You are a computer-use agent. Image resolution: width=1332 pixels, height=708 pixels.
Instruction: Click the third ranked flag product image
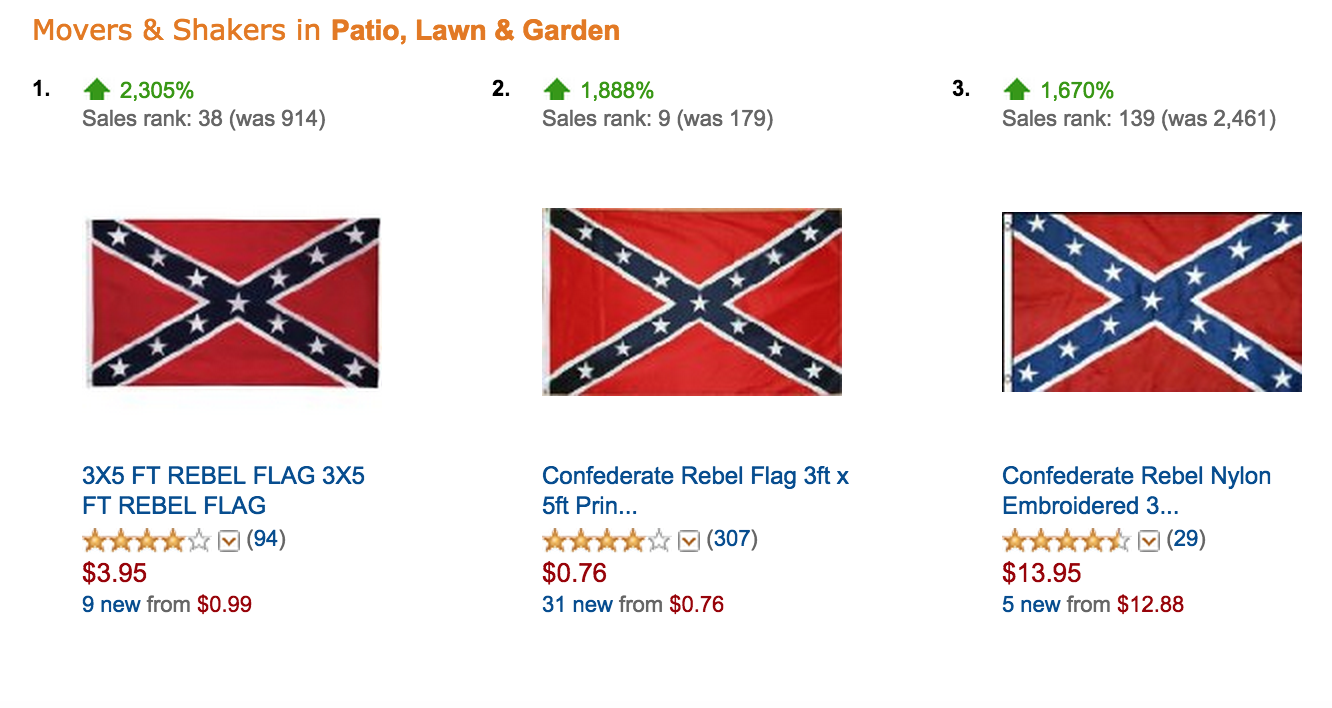pyautogui.click(x=1152, y=302)
